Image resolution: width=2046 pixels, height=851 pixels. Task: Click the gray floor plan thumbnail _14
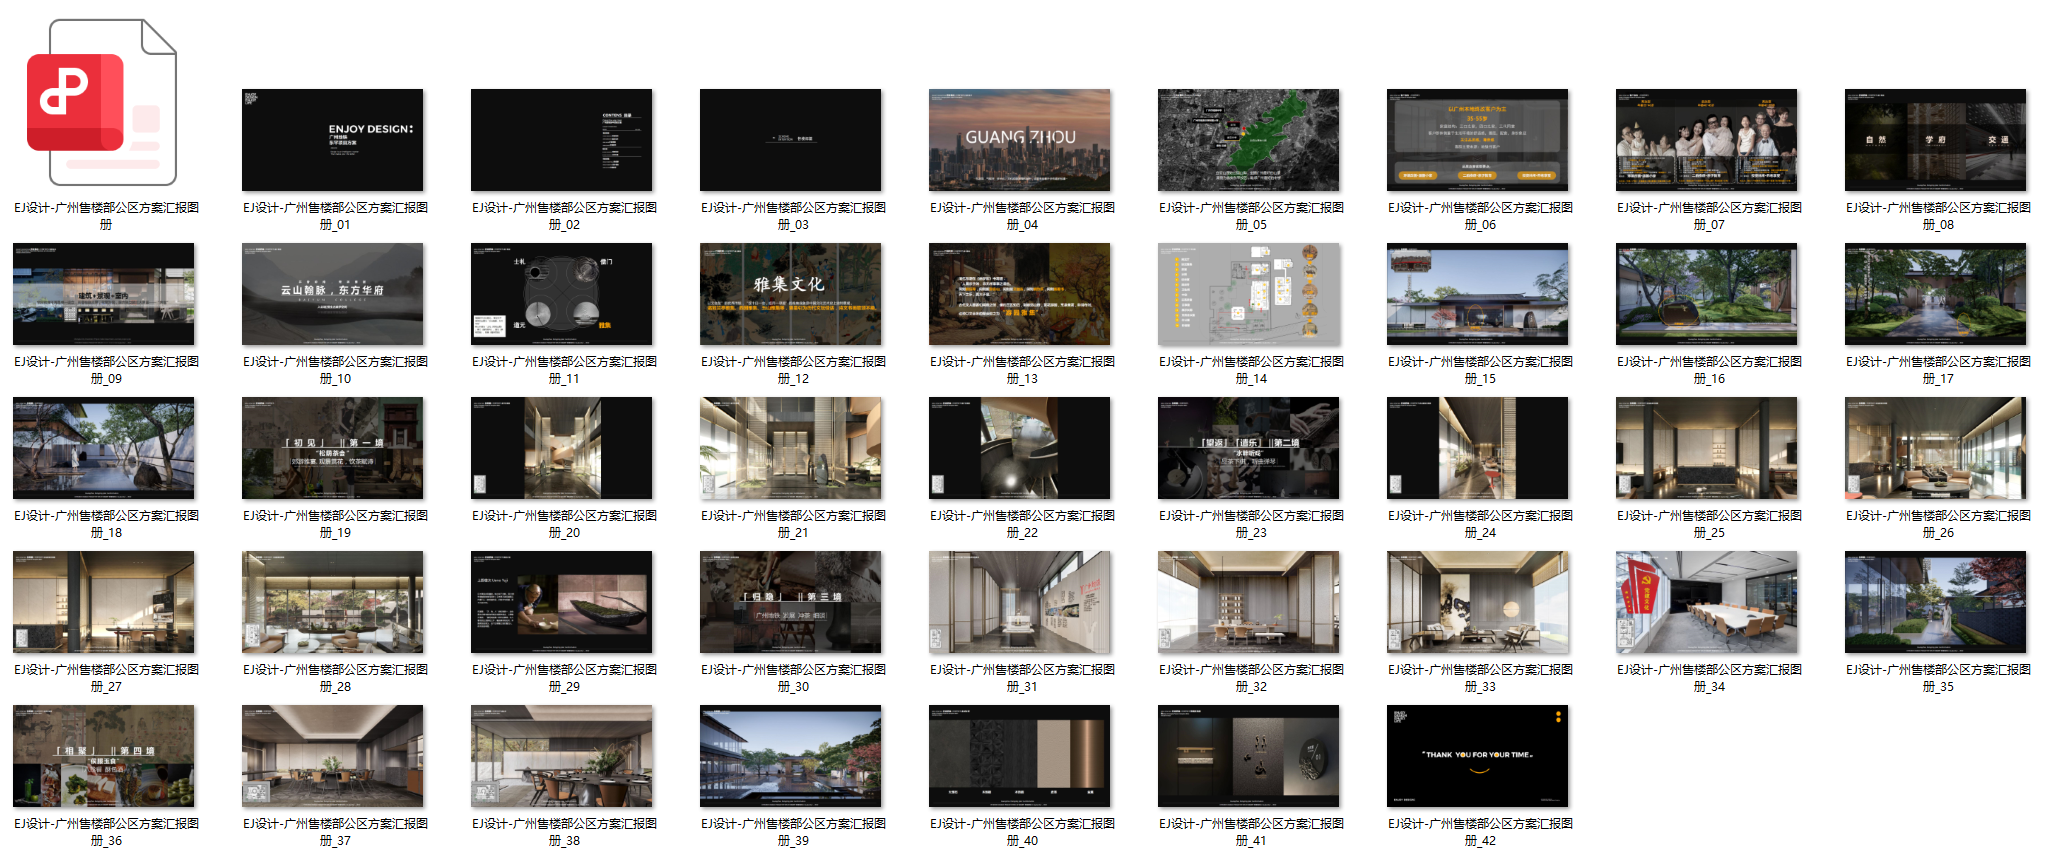pyautogui.click(x=1248, y=294)
